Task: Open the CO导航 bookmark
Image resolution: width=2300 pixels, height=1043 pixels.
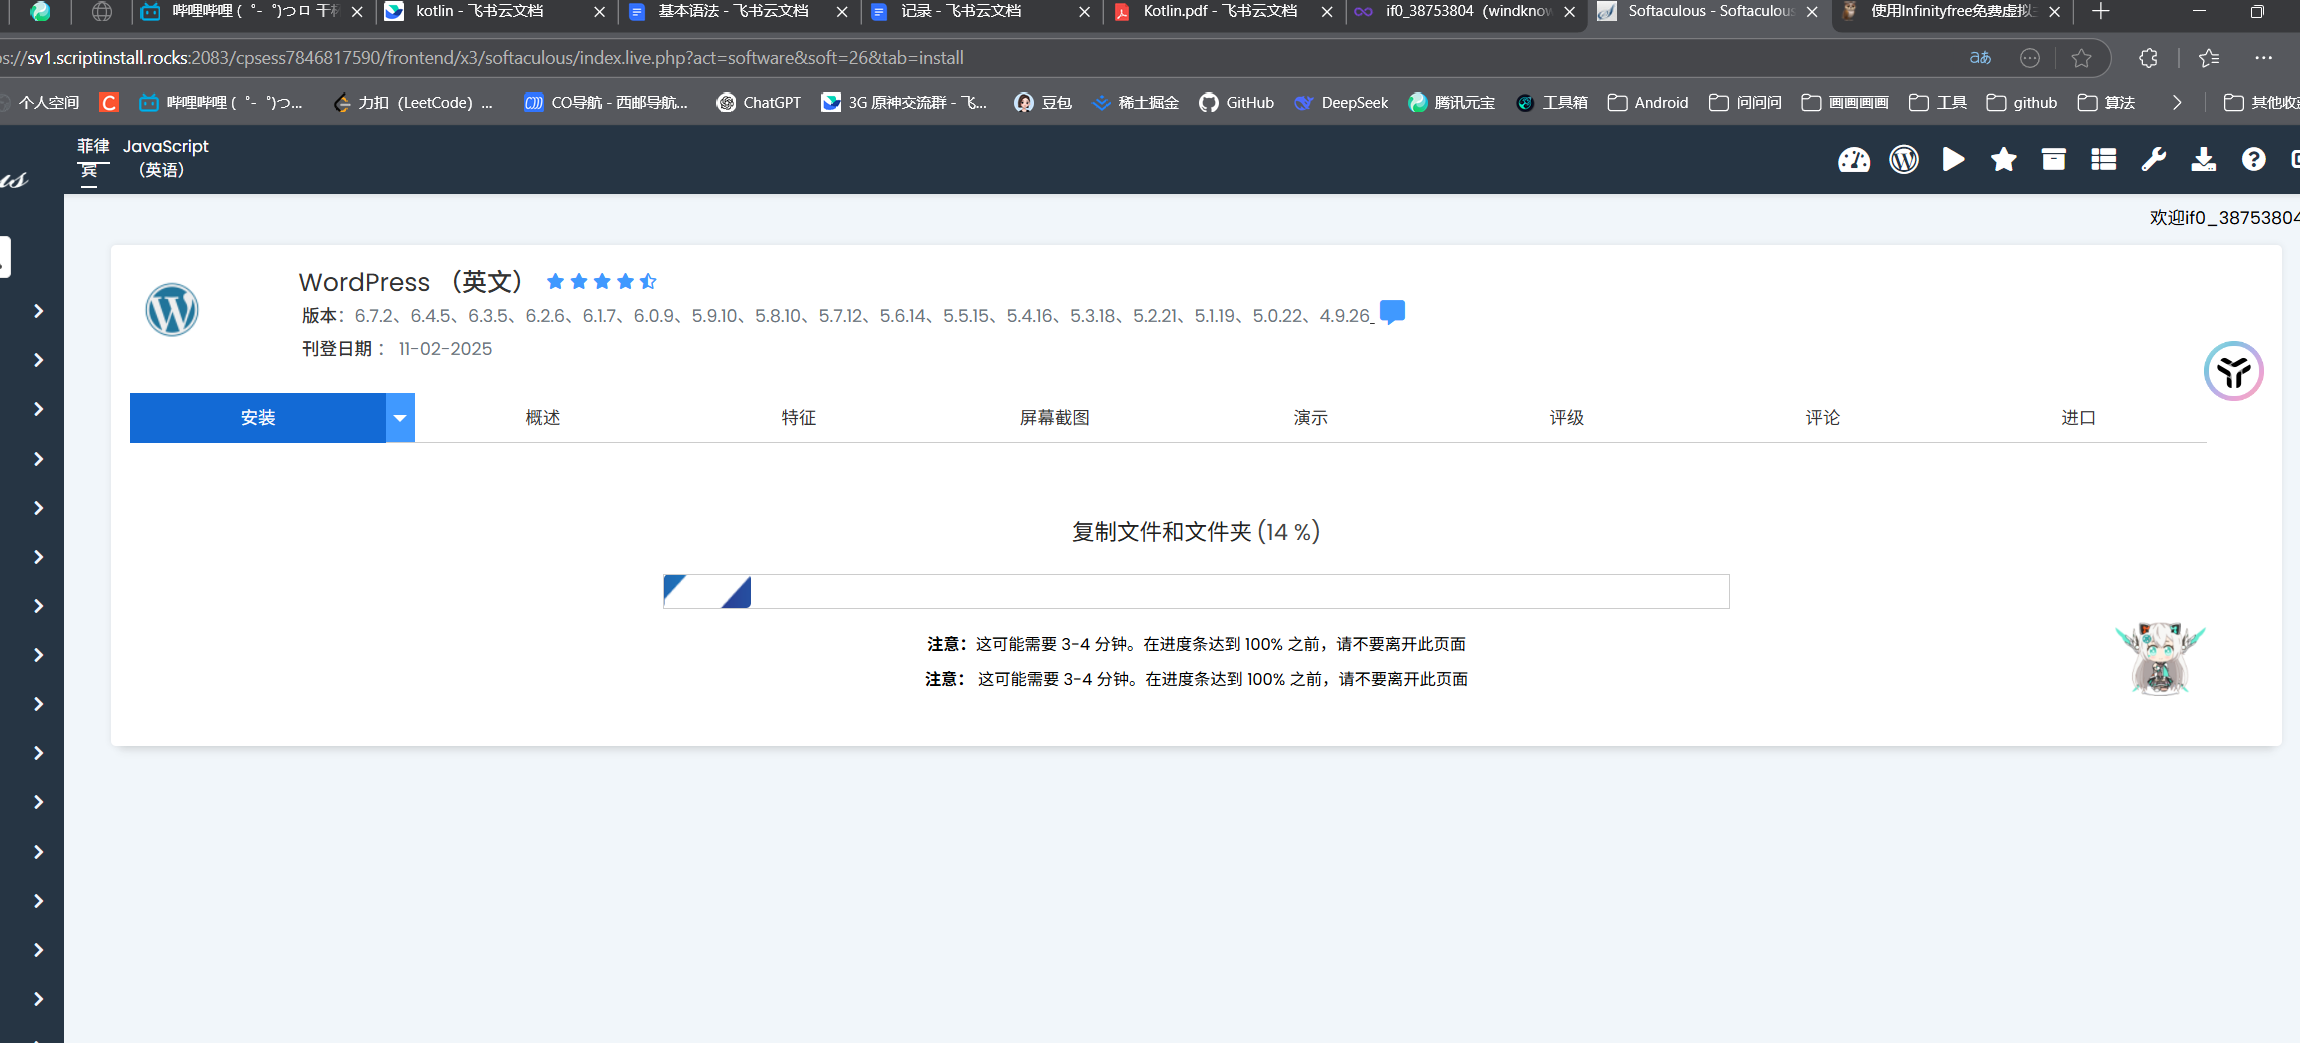Action: point(606,103)
